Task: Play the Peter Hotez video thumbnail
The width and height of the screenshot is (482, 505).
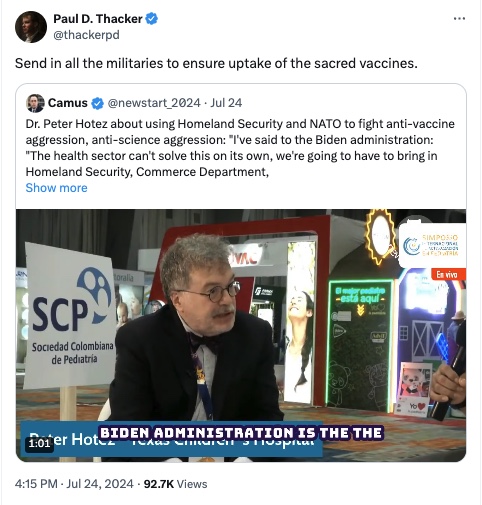Action: 241,335
